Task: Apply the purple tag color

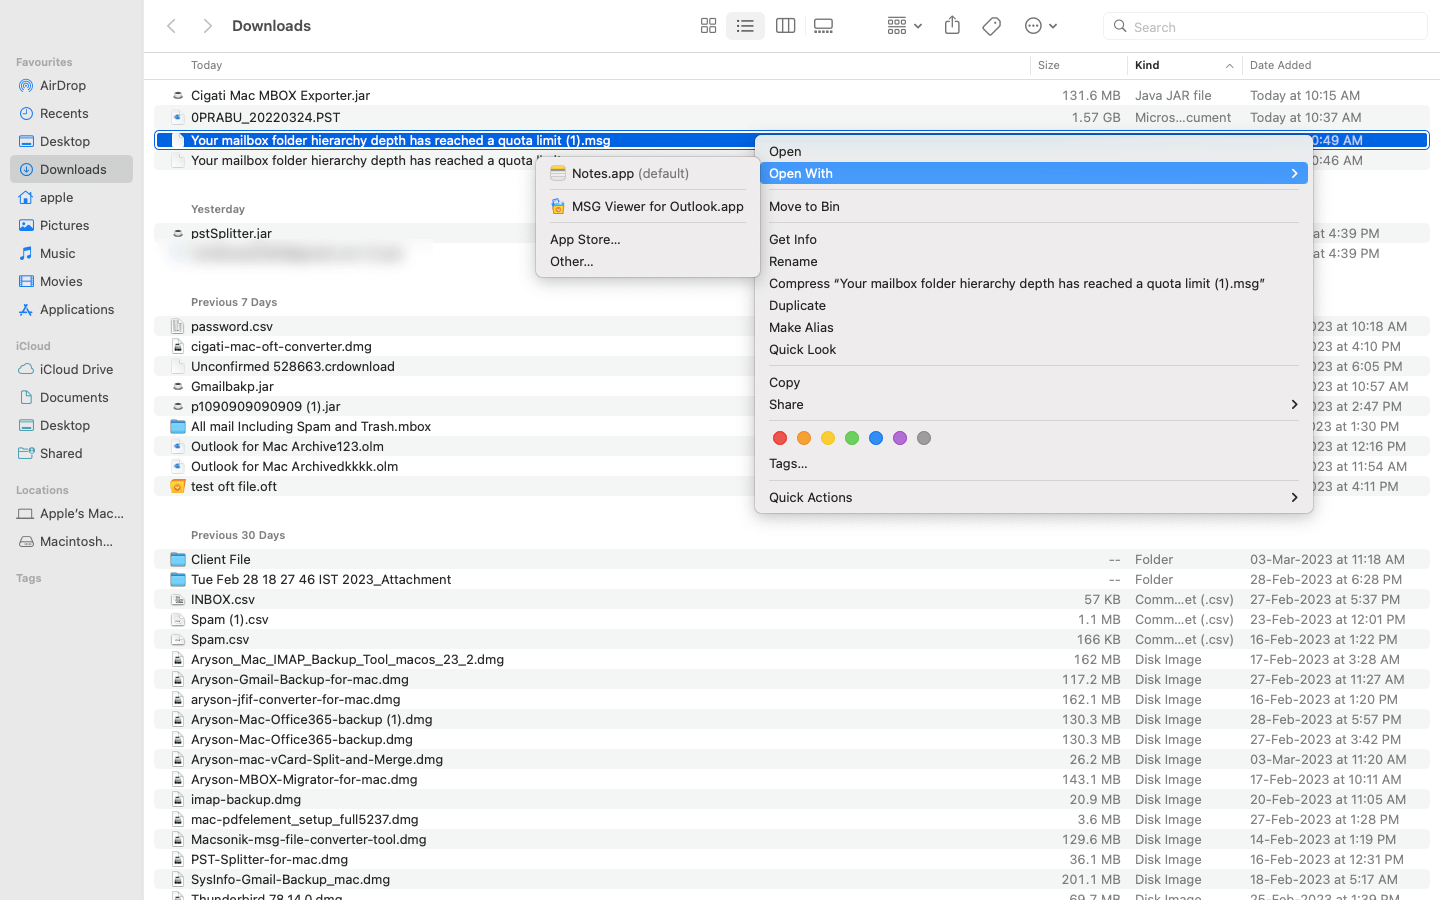Action: (900, 438)
